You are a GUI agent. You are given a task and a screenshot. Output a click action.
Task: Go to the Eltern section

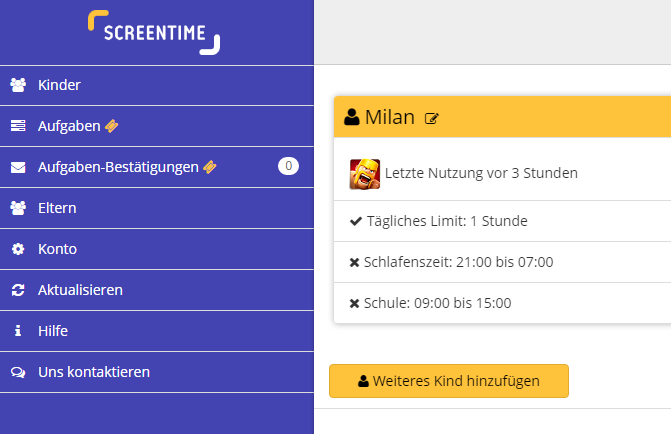coord(157,208)
